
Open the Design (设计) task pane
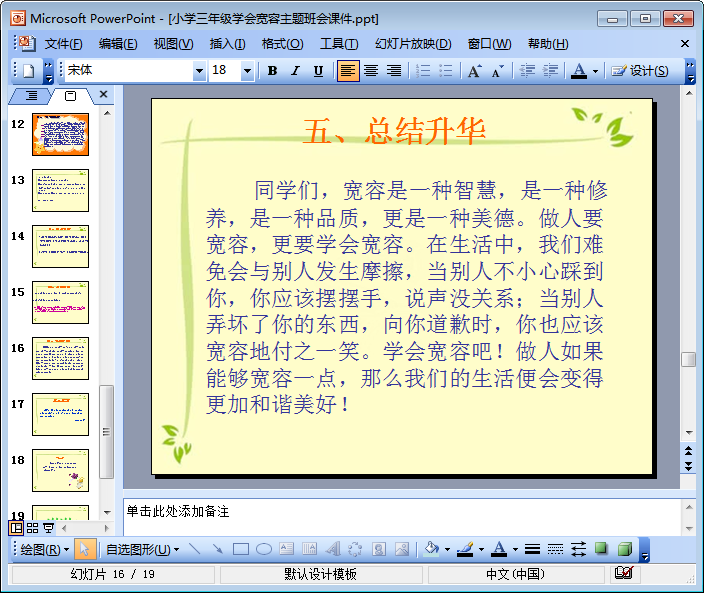click(640, 70)
